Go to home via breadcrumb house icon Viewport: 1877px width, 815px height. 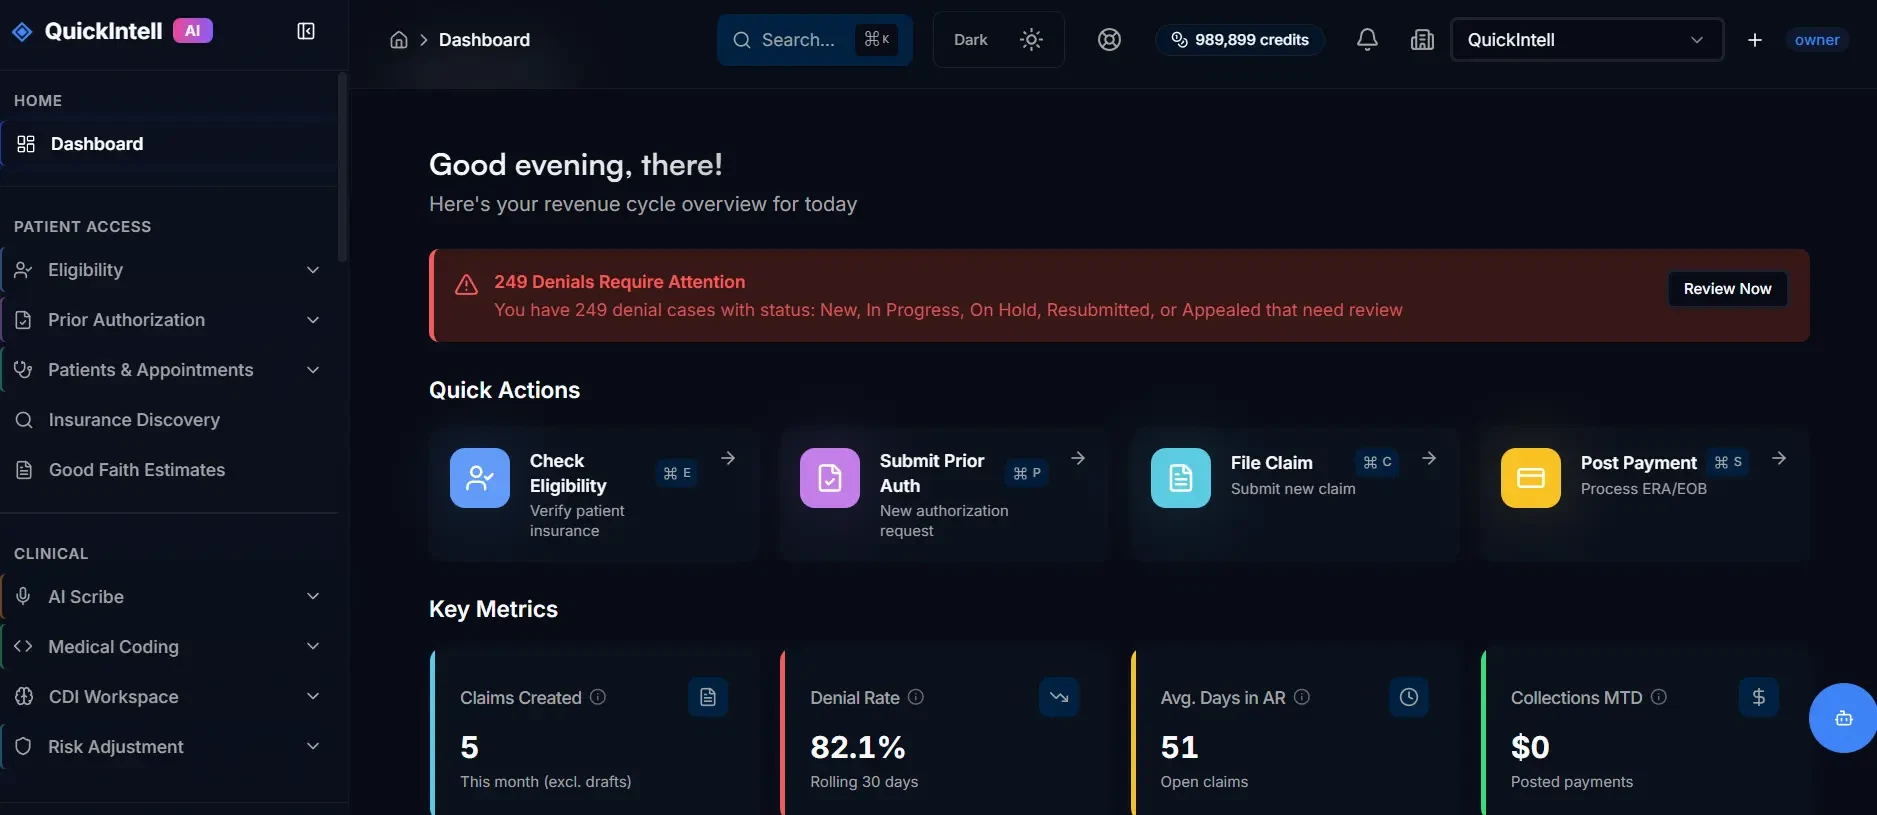click(x=399, y=40)
